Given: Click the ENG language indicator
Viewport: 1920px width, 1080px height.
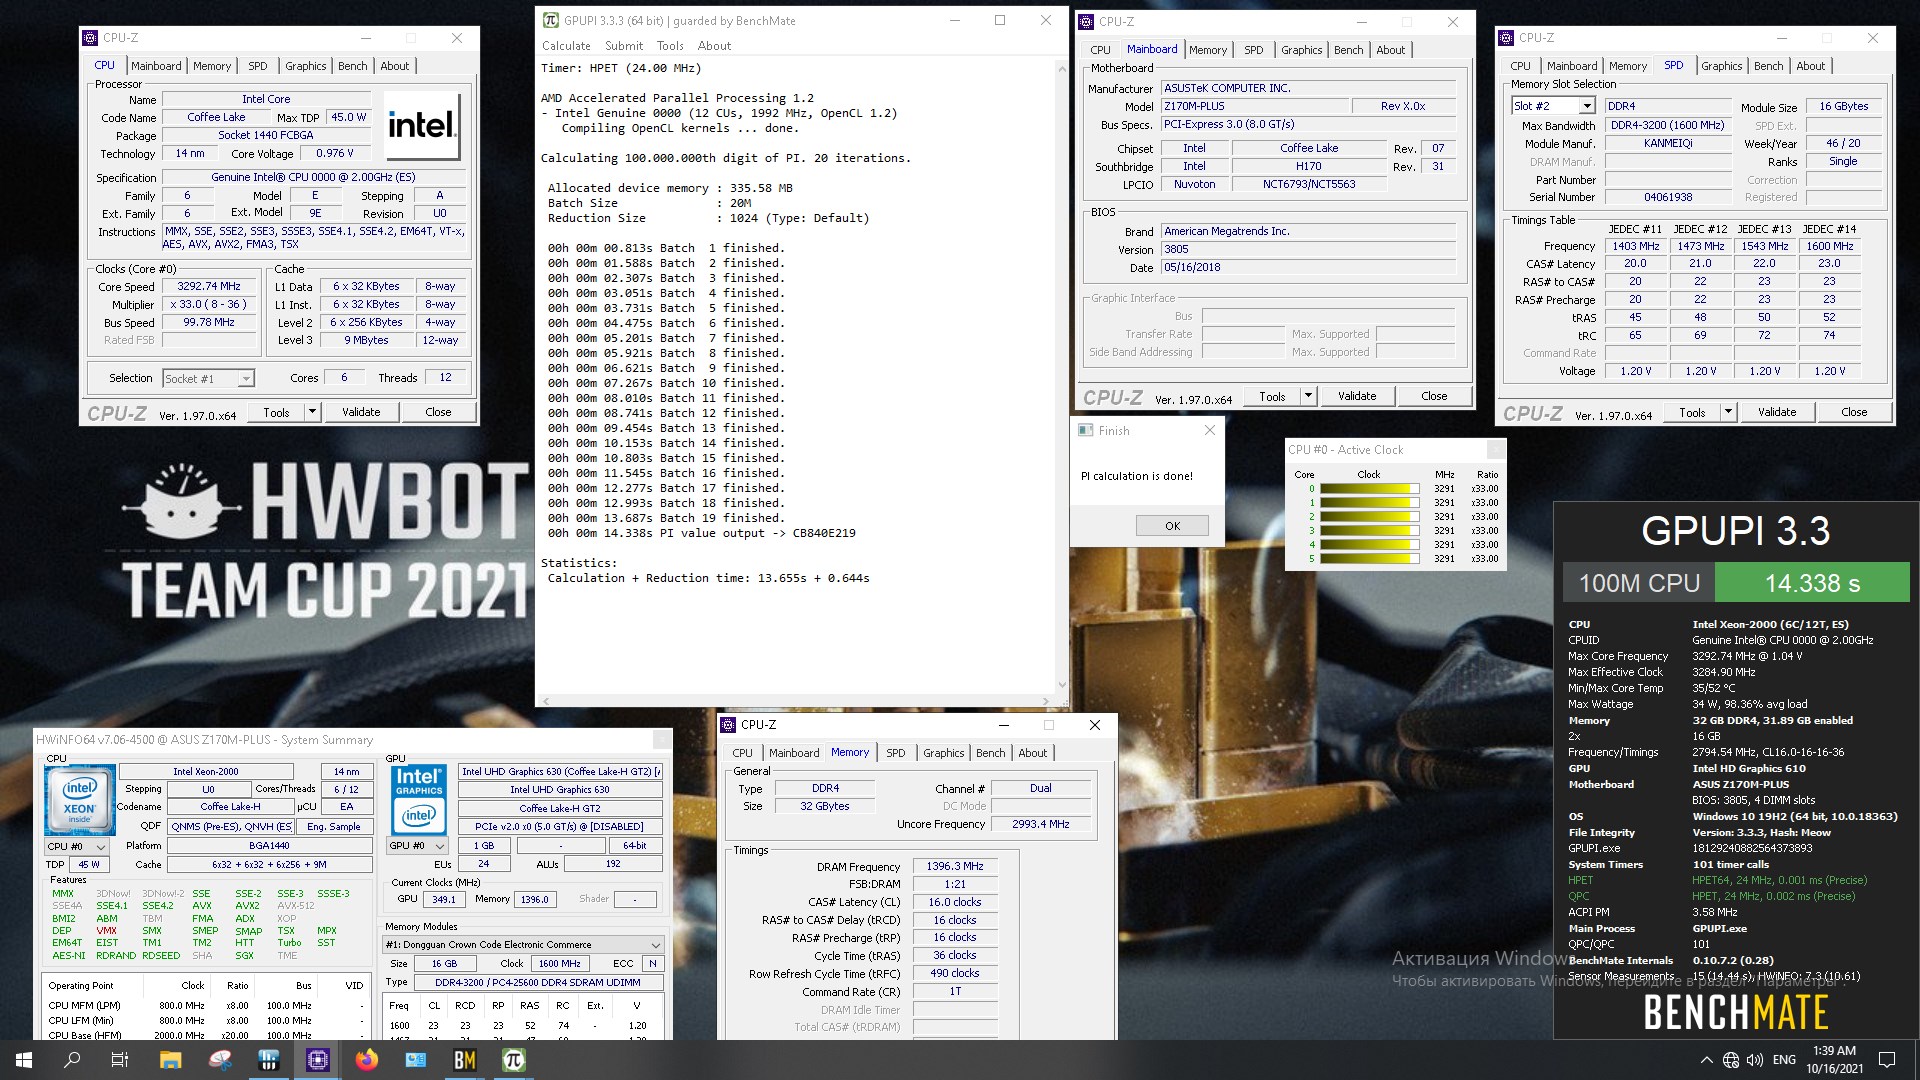Looking at the screenshot, I should coord(1784,1060).
